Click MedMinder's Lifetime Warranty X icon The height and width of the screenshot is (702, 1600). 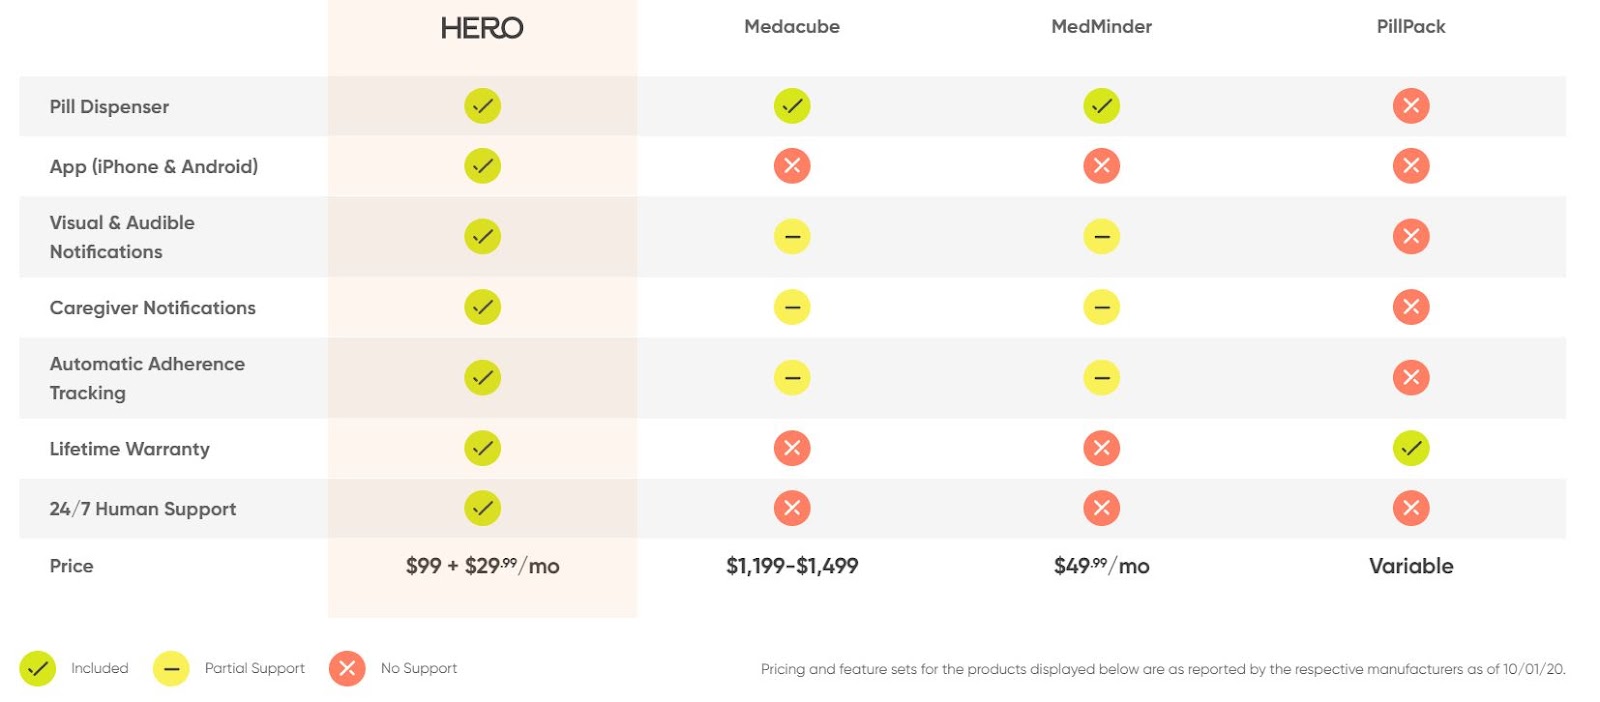pyautogui.click(x=1101, y=449)
